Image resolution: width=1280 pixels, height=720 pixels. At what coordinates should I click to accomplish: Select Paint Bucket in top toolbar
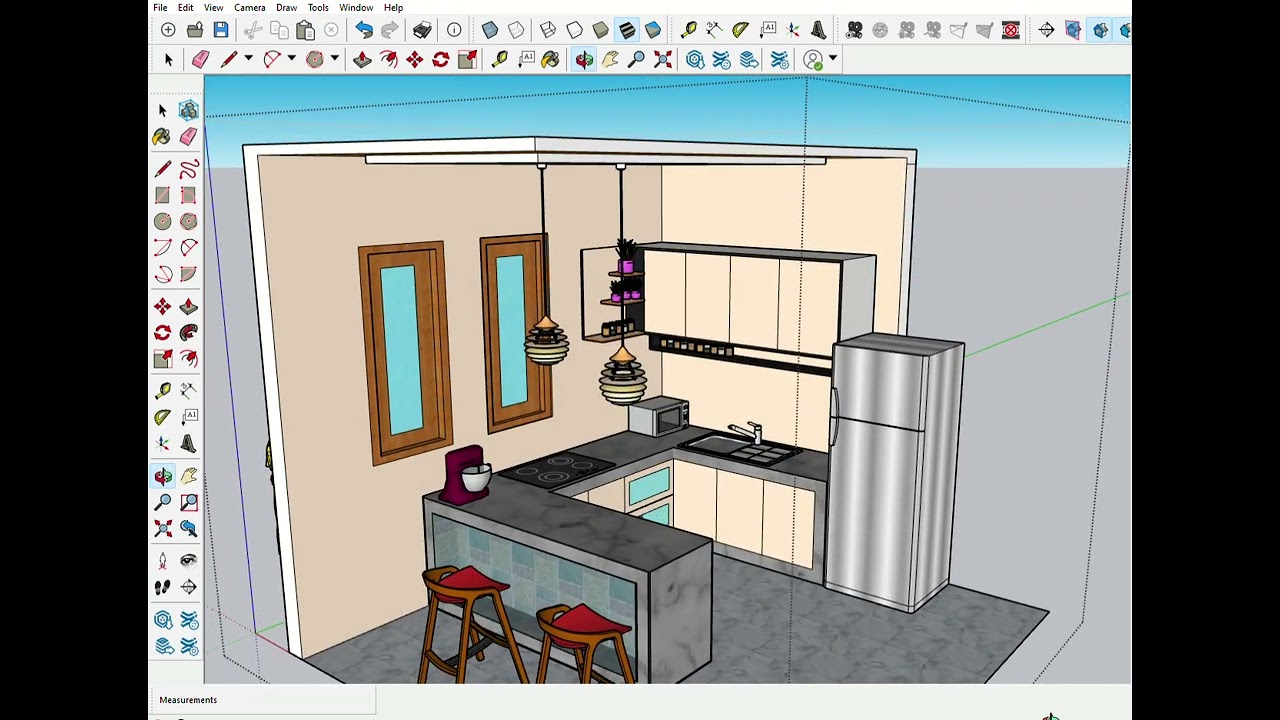tap(550, 60)
